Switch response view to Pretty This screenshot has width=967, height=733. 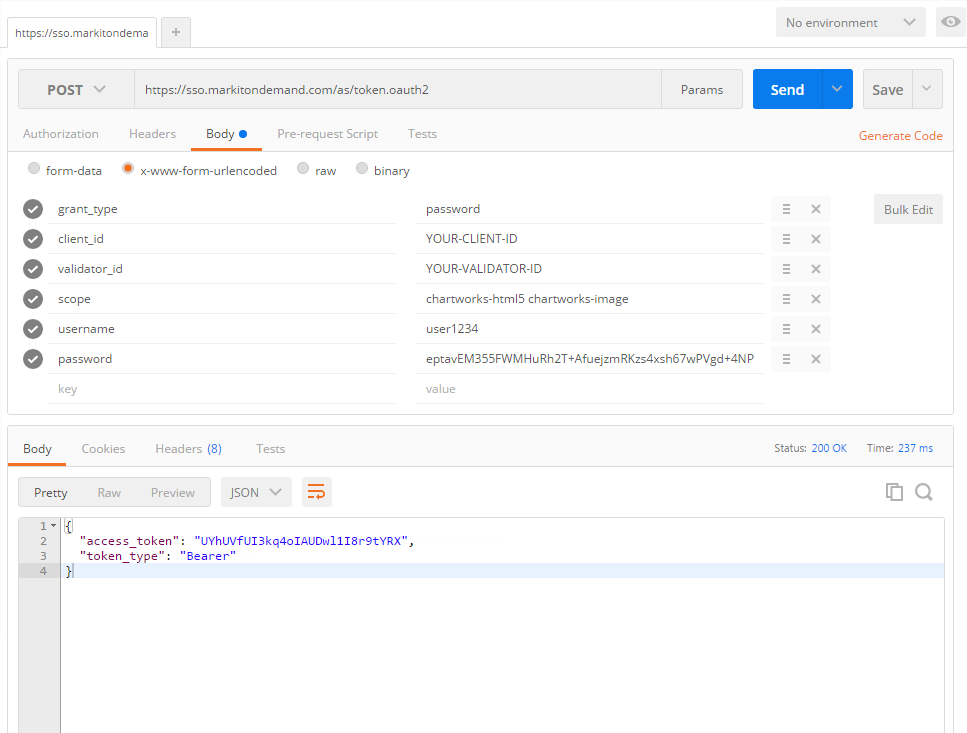(x=51, y=492)
